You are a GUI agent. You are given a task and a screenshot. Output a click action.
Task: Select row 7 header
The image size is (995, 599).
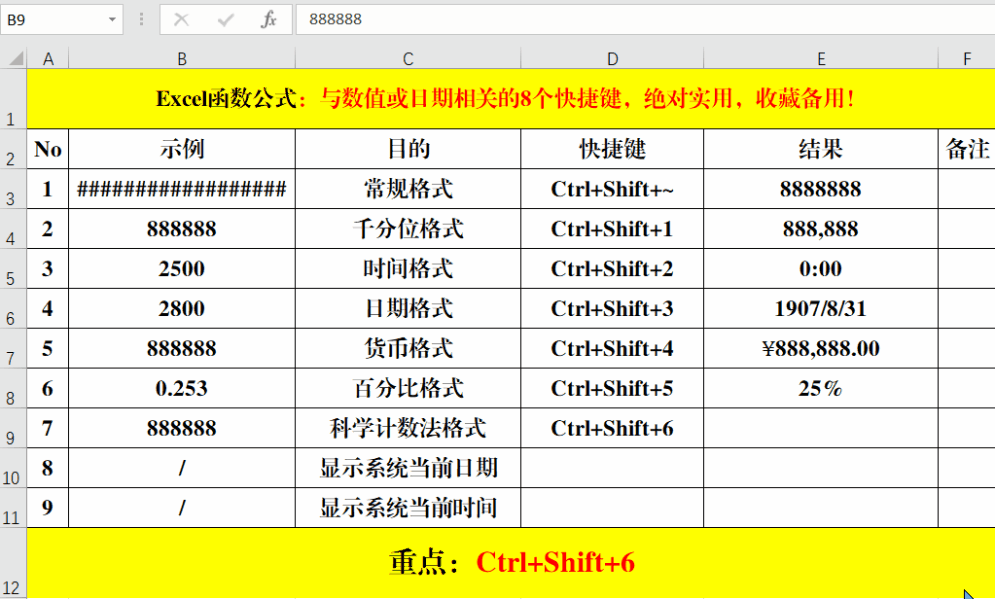[13, 348]
